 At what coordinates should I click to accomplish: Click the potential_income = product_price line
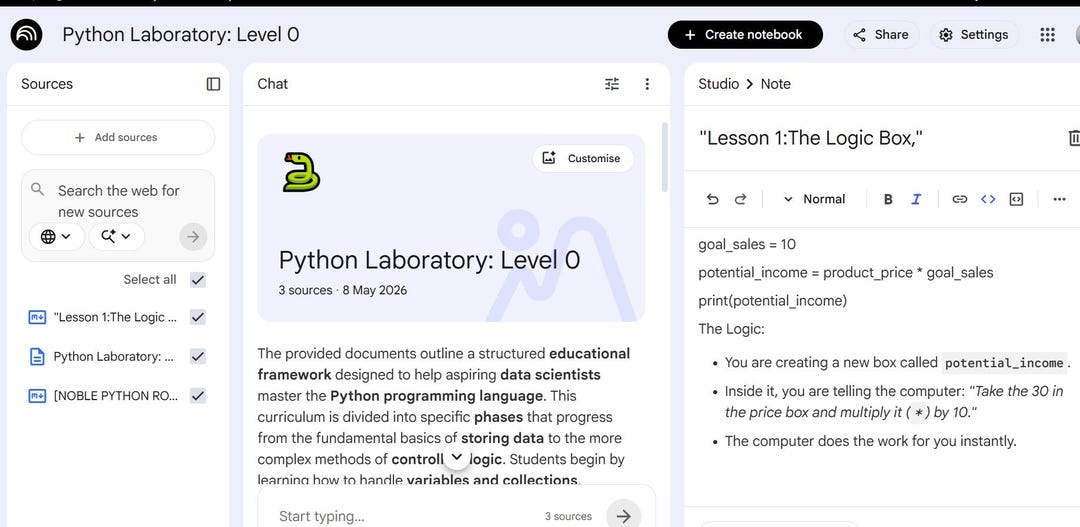coord(846,272)
